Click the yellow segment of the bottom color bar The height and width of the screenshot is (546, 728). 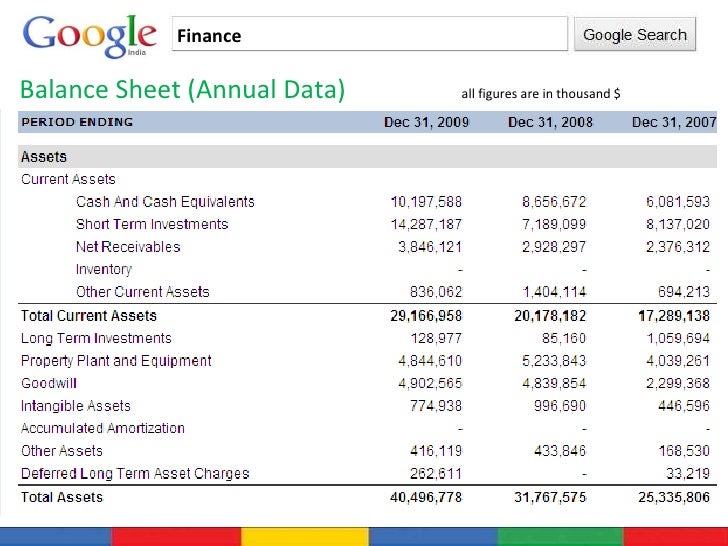[x=305, y=536]
